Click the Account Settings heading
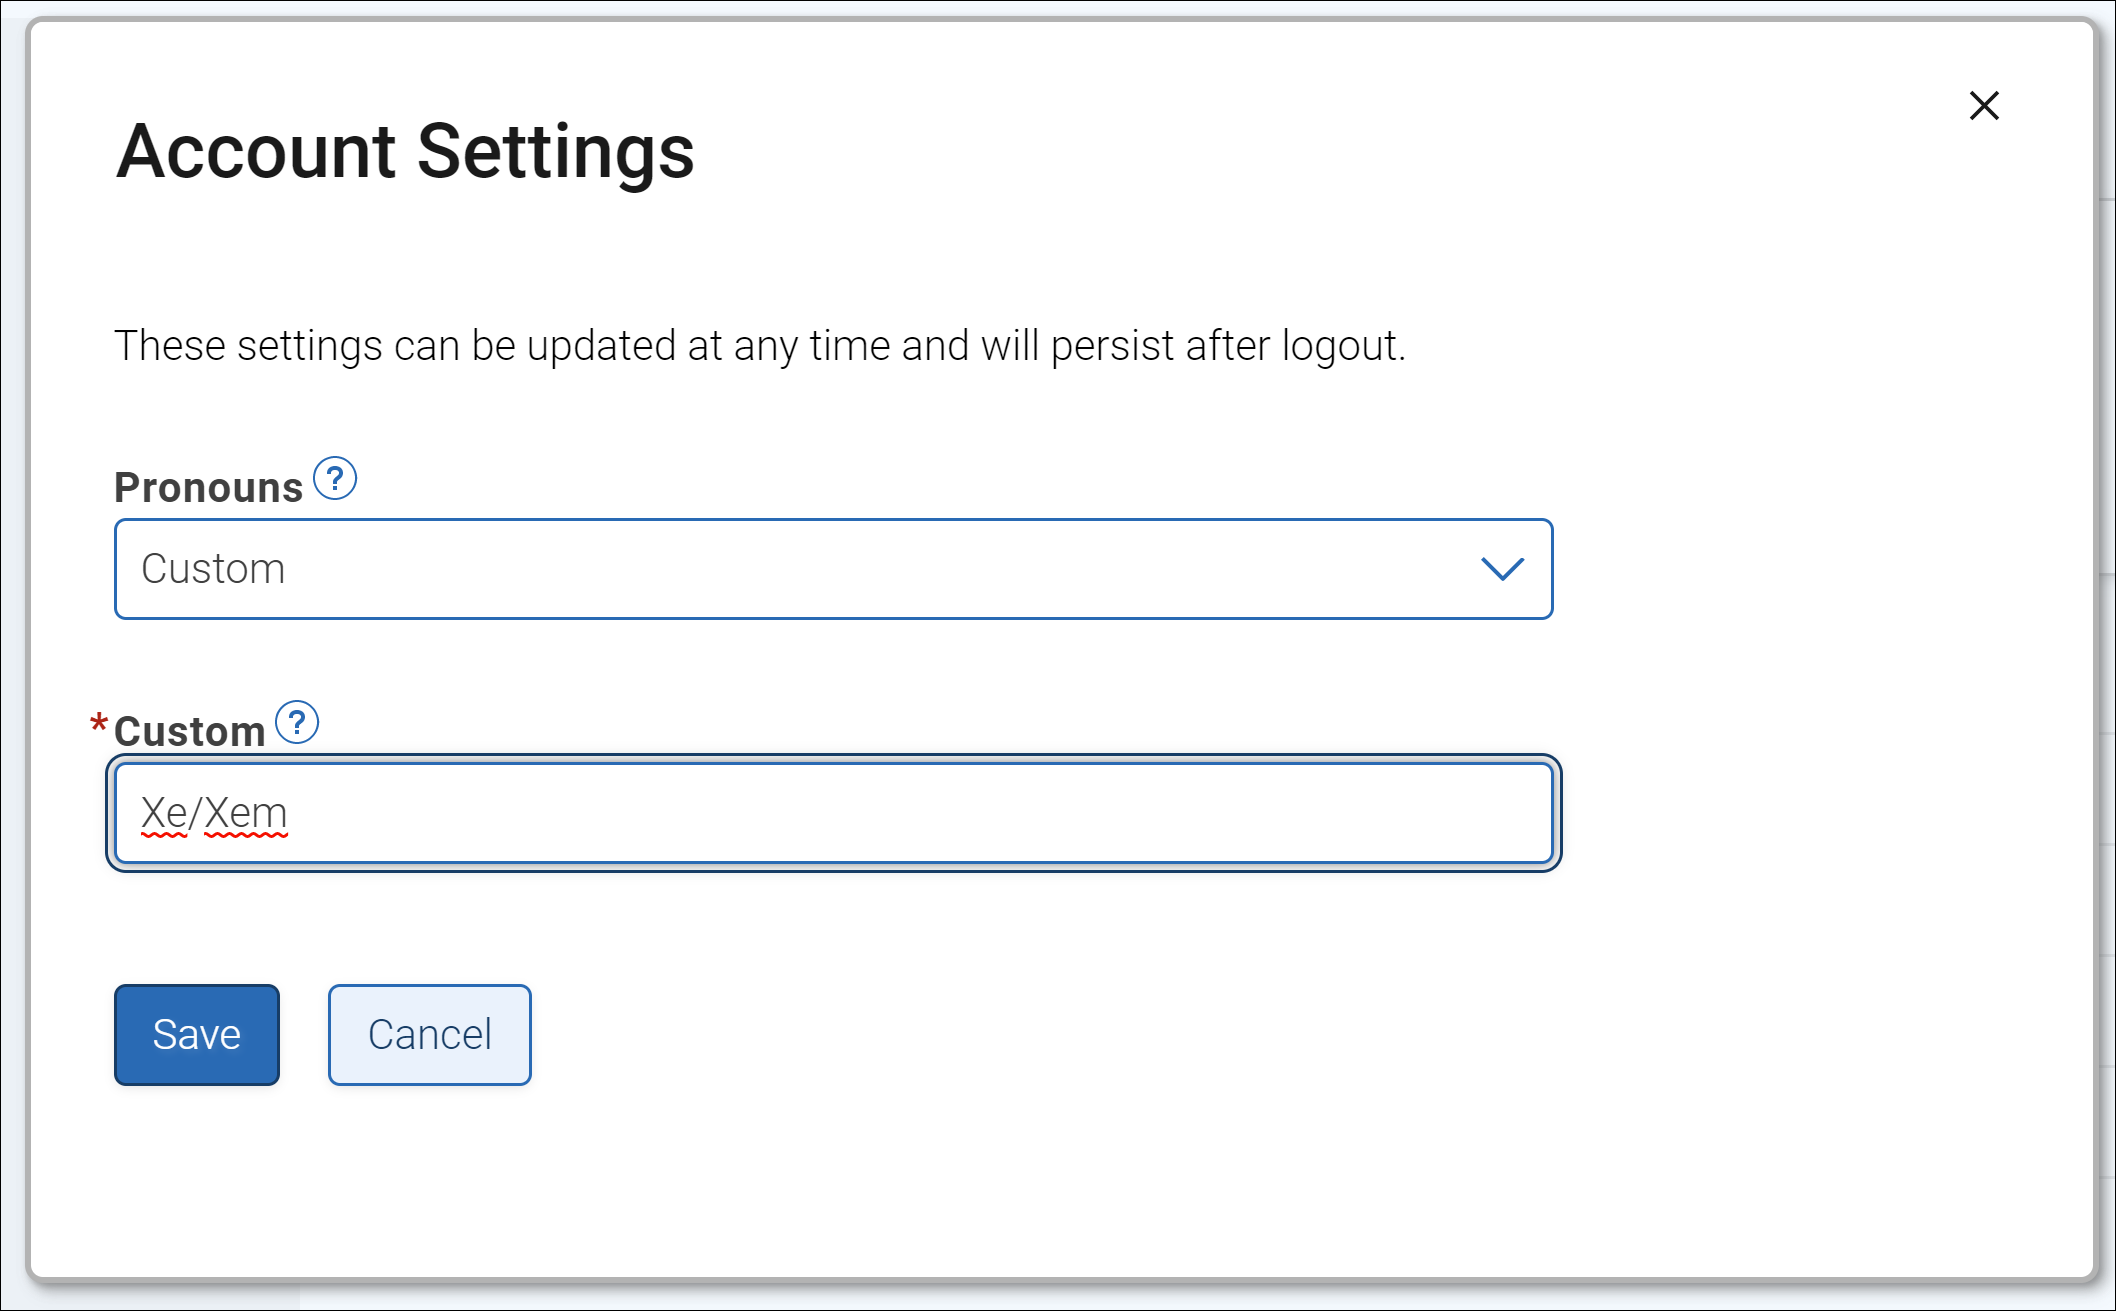The width and height of the screenshot is (2116, 1311). [405, 152]
